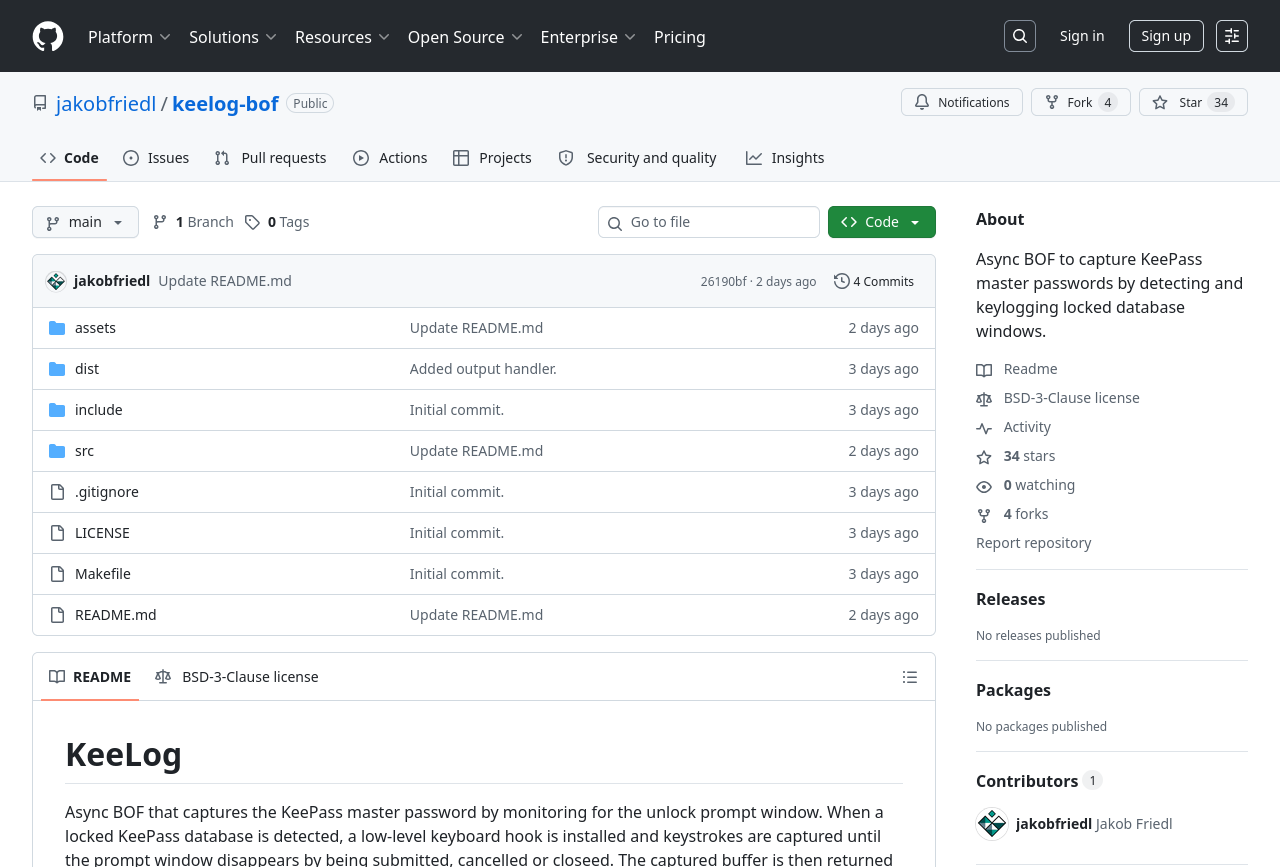1280x867 pixels.
Task: Turn on repository Notifications
Action: [x=961, y=102]
